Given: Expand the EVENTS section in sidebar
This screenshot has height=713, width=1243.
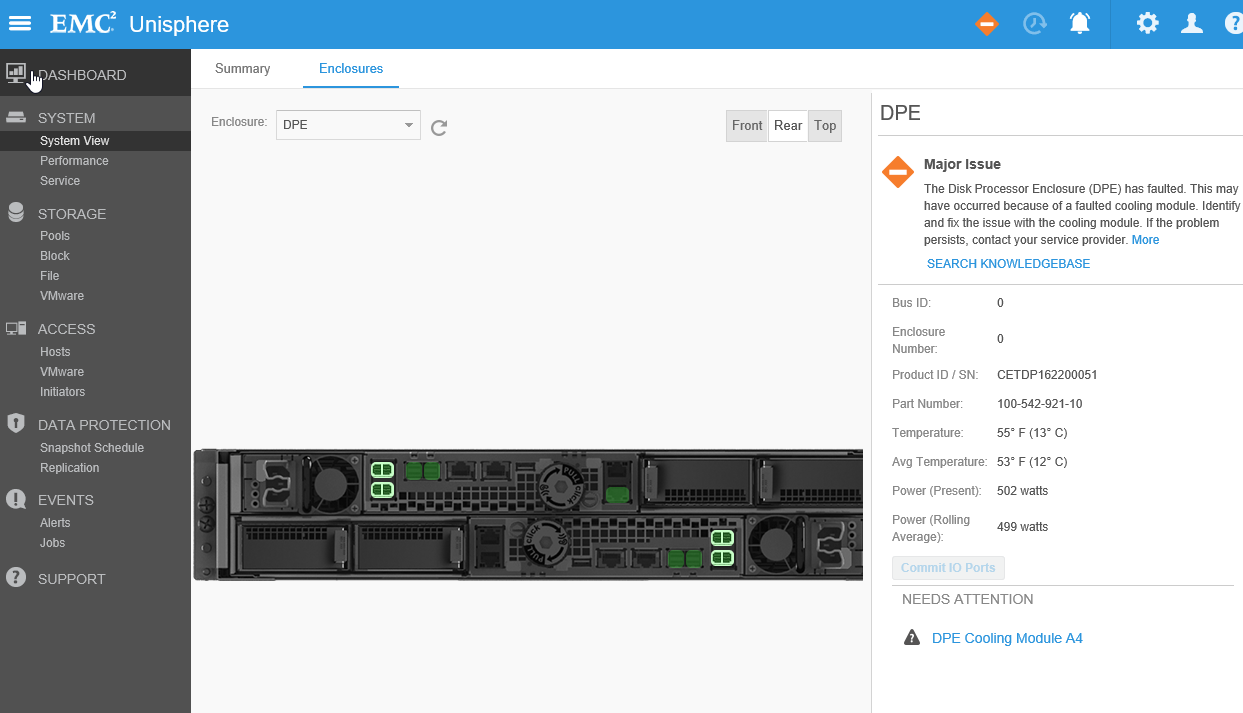Looking at the screenshot, I should [66, 499].
